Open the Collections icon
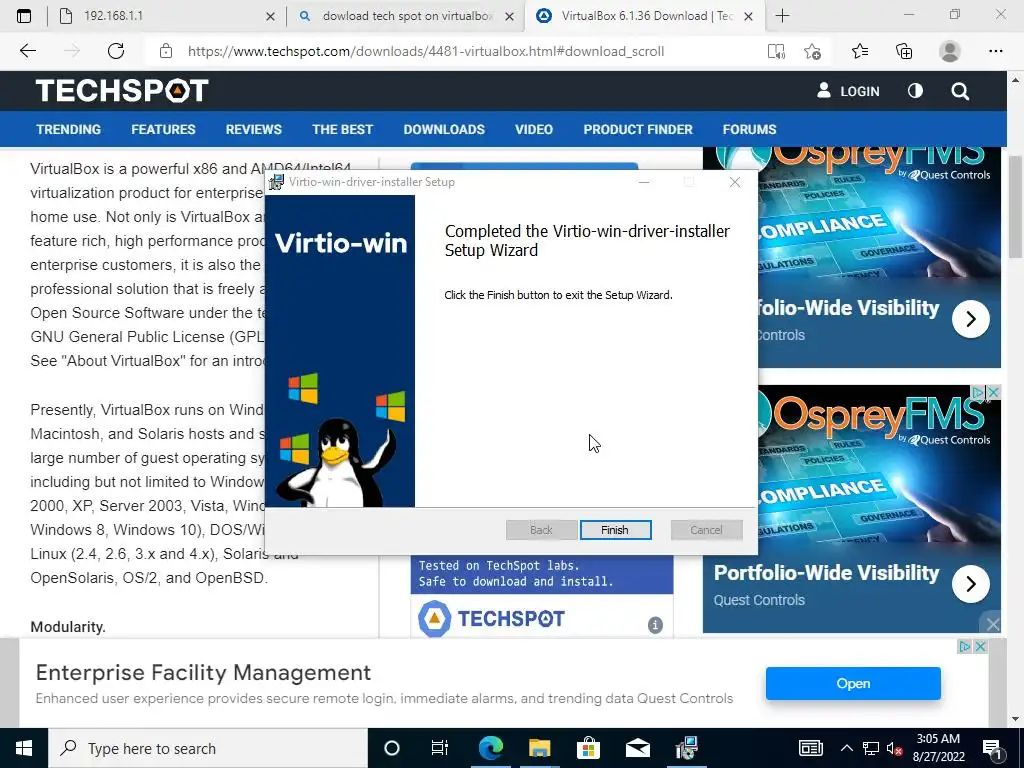The width and height of the screenshot is (1024, 768). pyautogui.click(x=904, y=51)
